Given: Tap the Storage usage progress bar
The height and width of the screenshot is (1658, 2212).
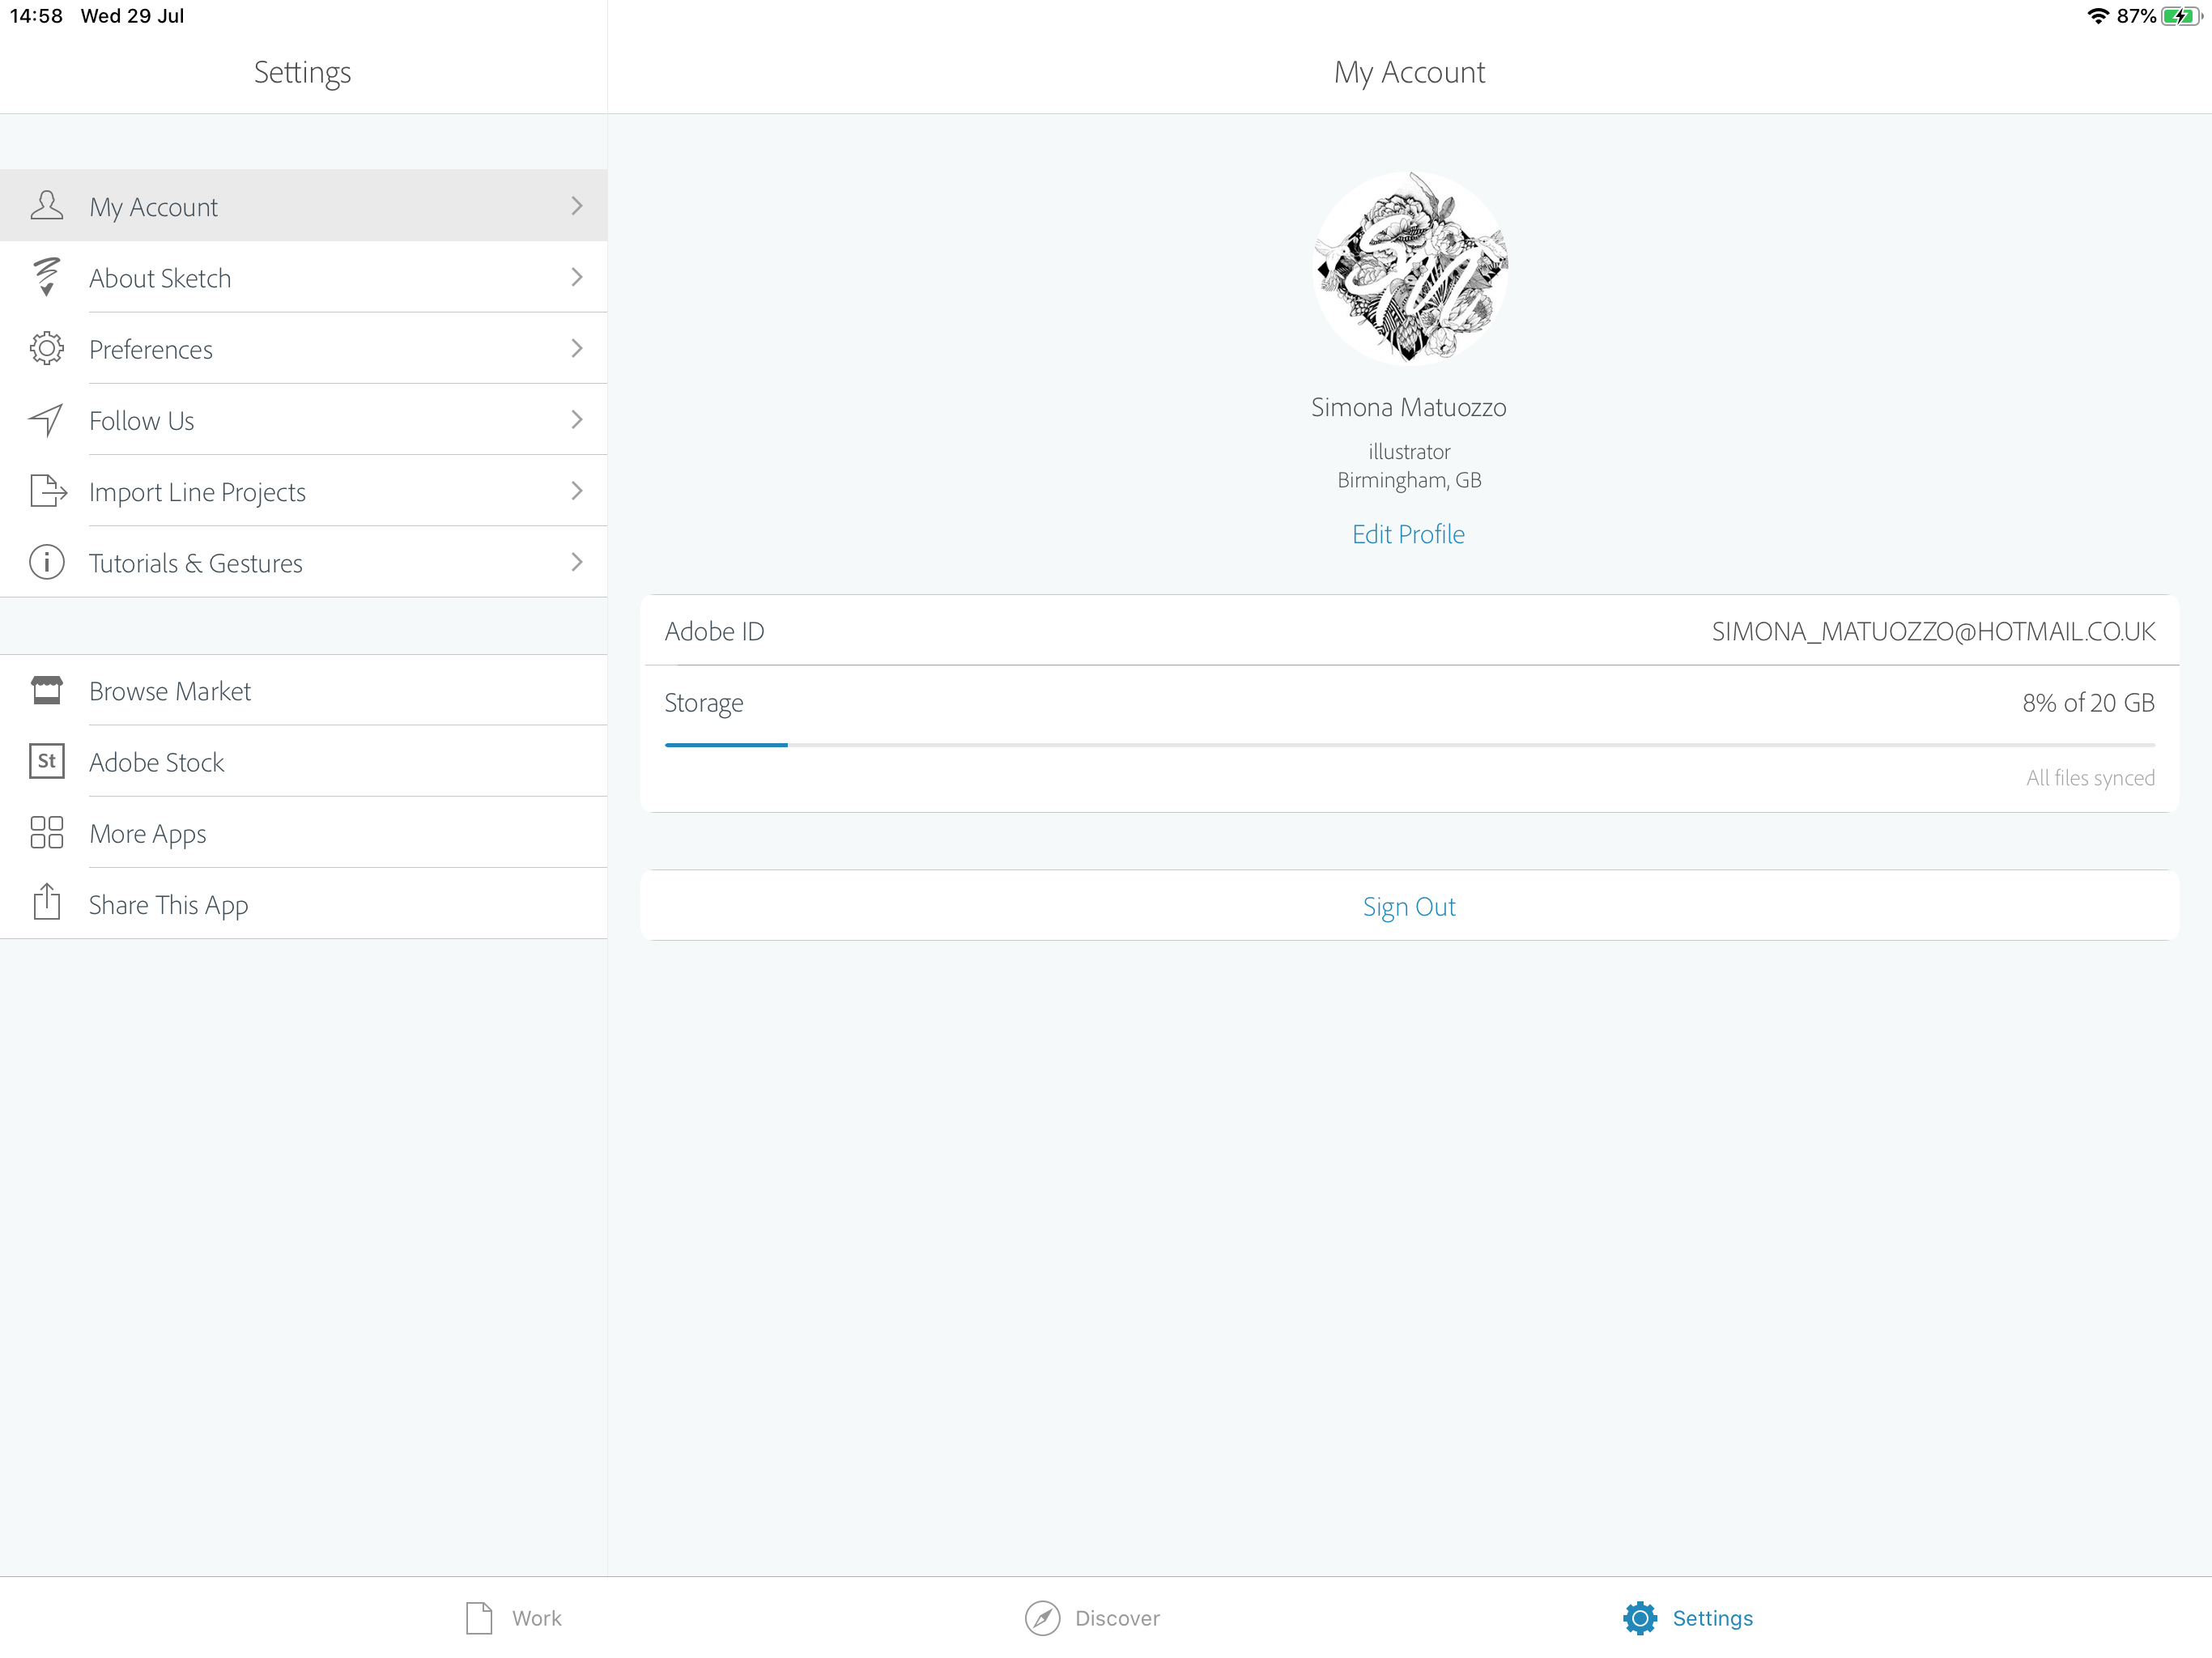Looking at the screenshot, I should click(1408, 745).
